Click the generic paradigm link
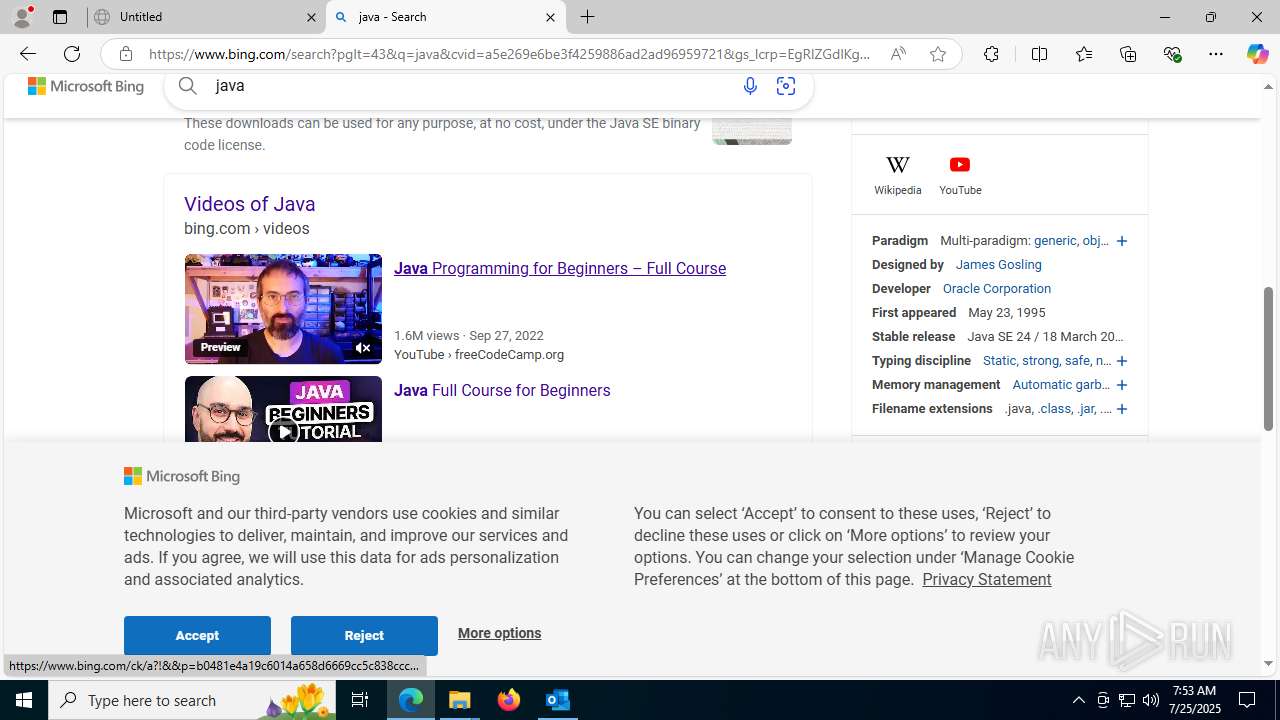This screenshot has height=720, width=1280. (1055, 241)
